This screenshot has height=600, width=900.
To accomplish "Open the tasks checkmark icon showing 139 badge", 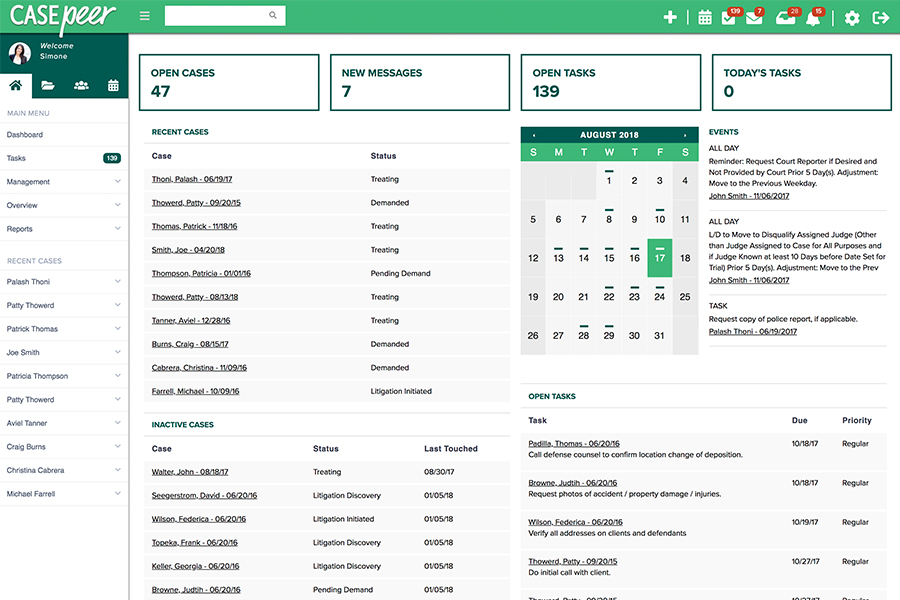I will (x=727, y=18).
